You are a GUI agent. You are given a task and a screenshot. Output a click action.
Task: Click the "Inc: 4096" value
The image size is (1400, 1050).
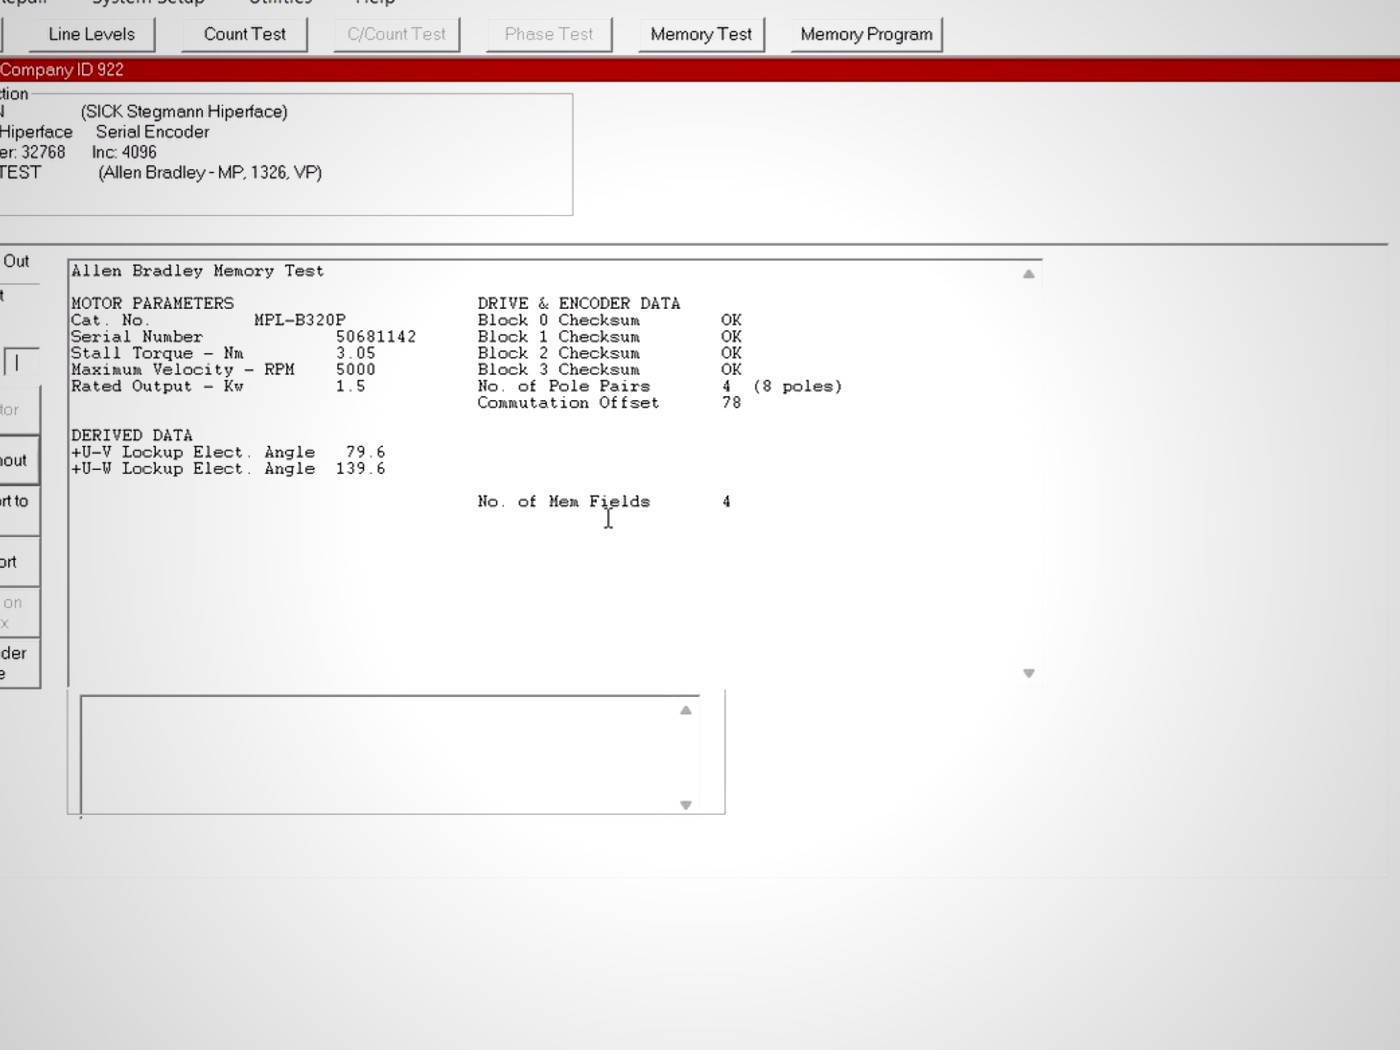tap(124, 152)
